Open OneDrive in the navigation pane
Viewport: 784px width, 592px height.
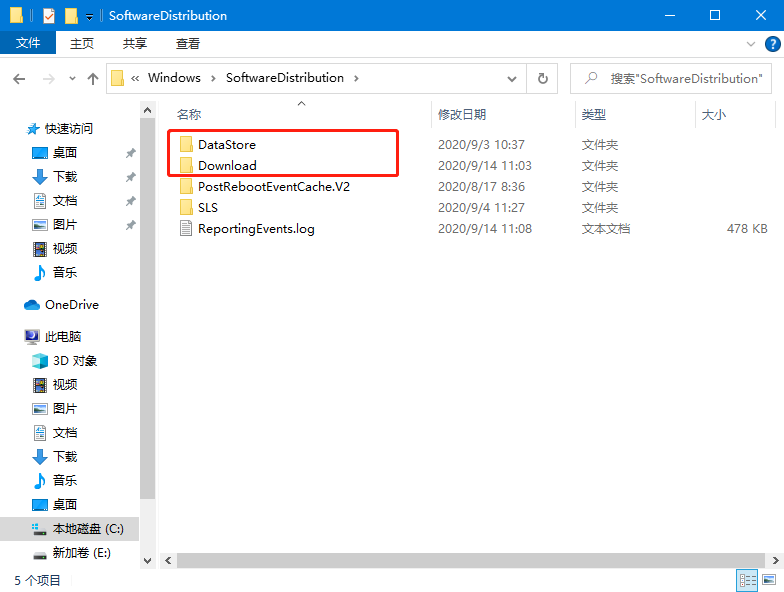(72, 304)
